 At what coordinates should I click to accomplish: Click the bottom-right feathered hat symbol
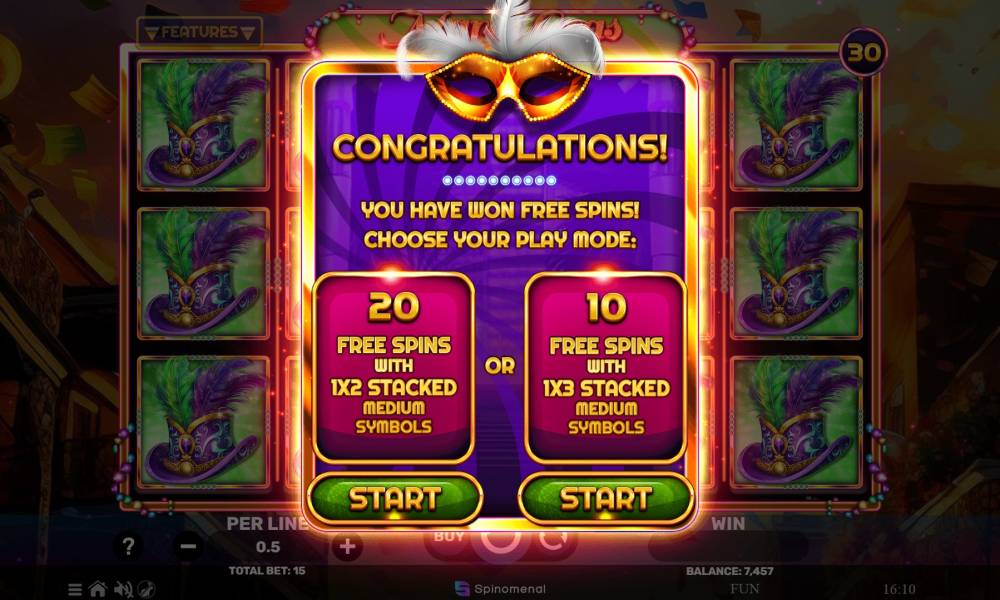[796, 421]
